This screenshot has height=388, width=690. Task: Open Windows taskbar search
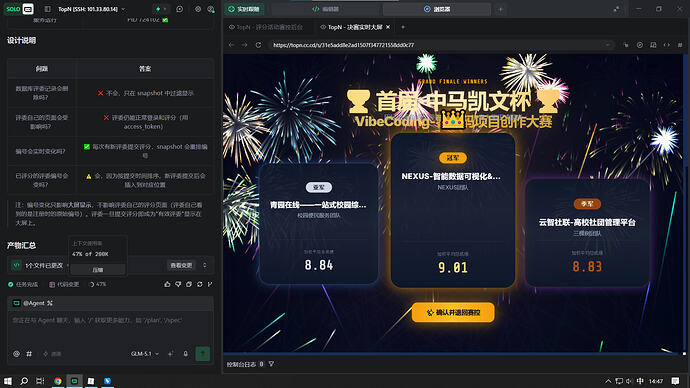[24, 381]
